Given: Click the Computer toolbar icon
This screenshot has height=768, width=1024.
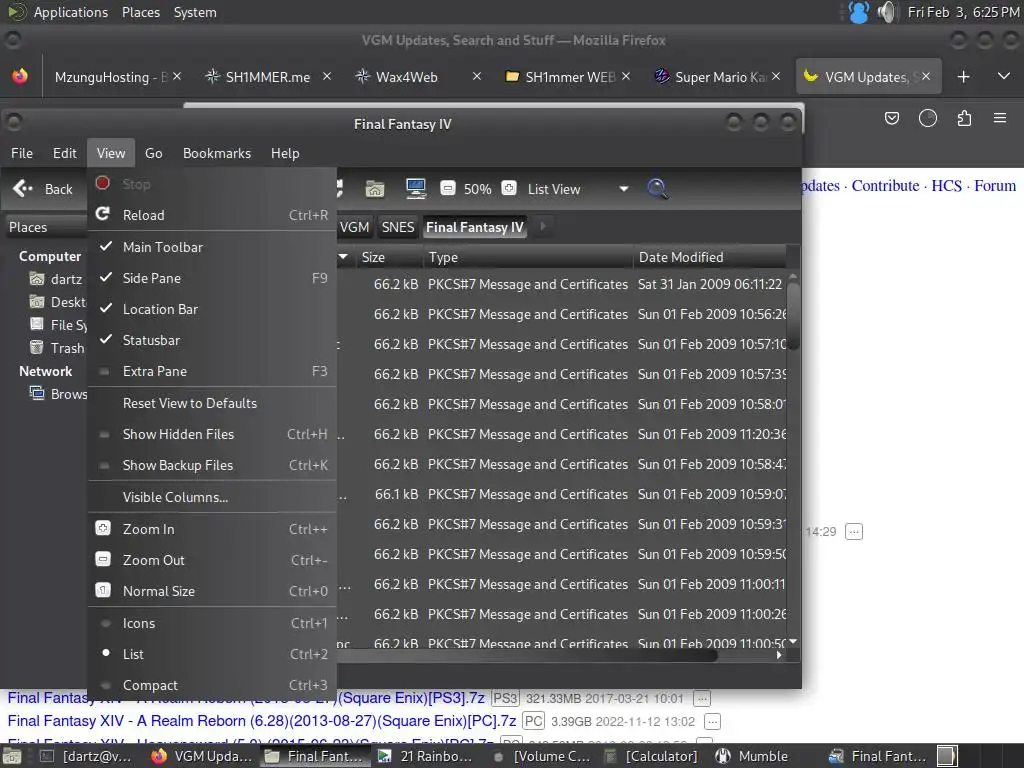Looking at the screenshot, I should [x=415, y=189].
